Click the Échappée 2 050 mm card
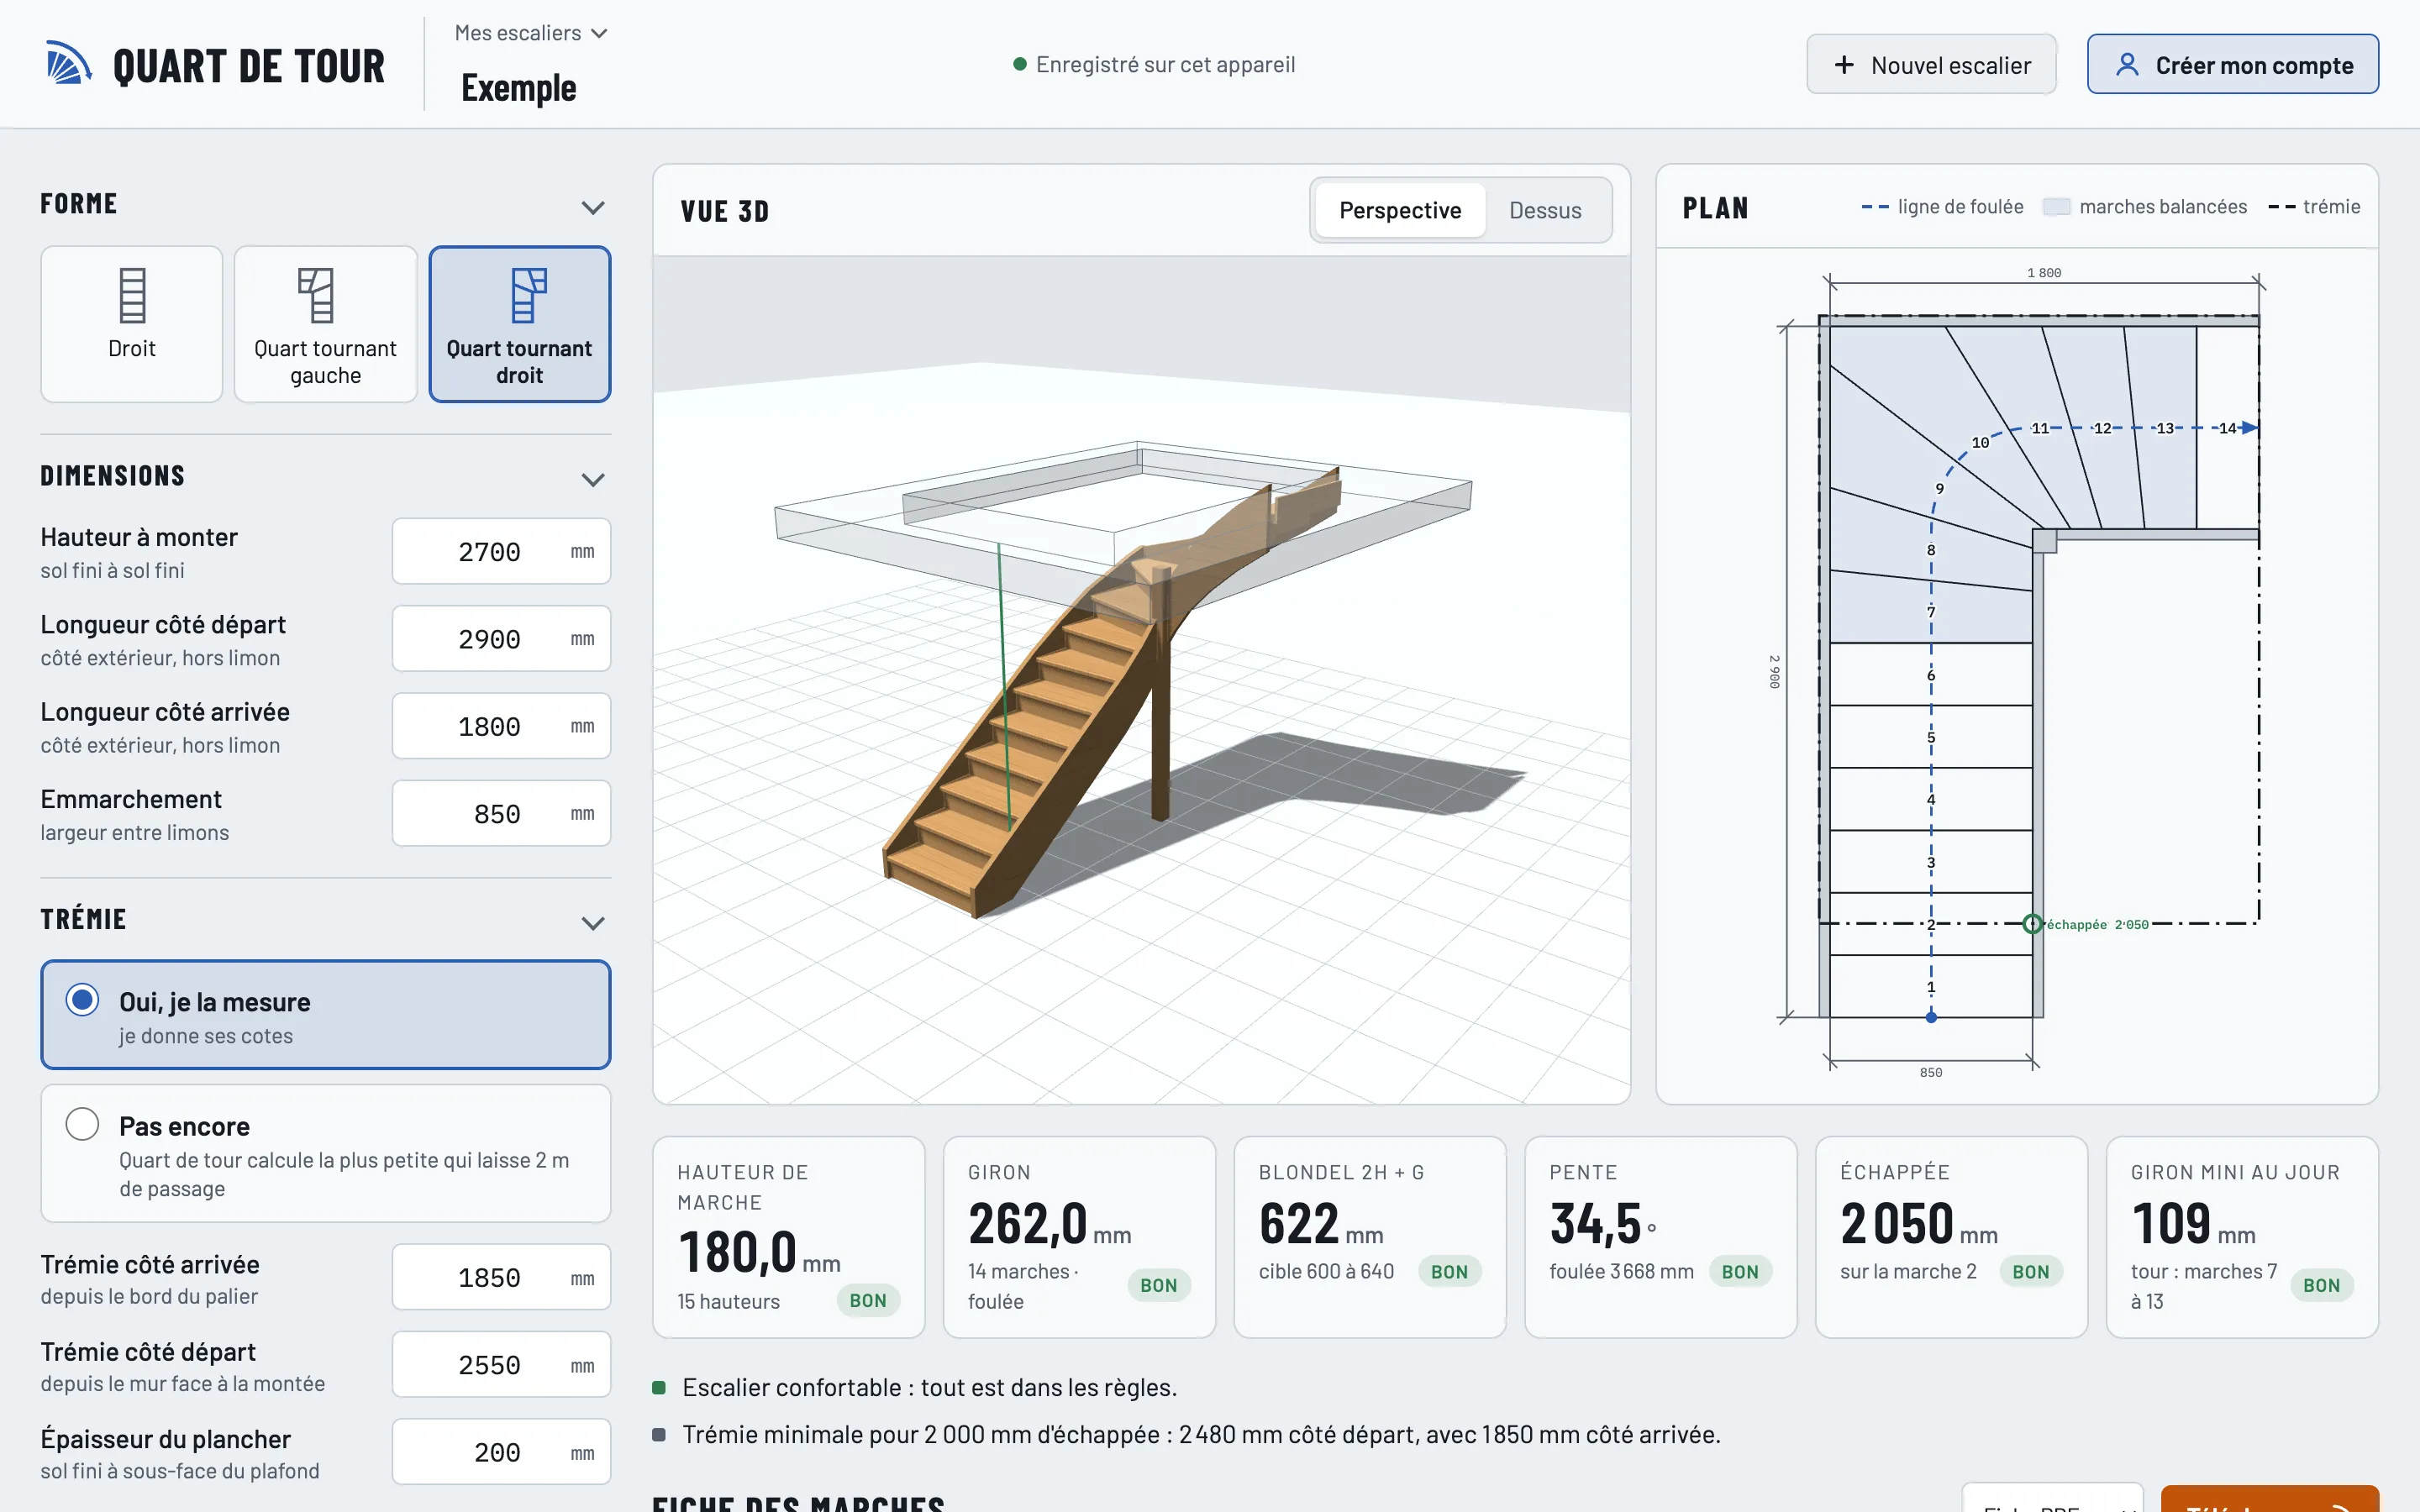The width and height of the screenshot is (2420, 1512). (1951, 1237)
